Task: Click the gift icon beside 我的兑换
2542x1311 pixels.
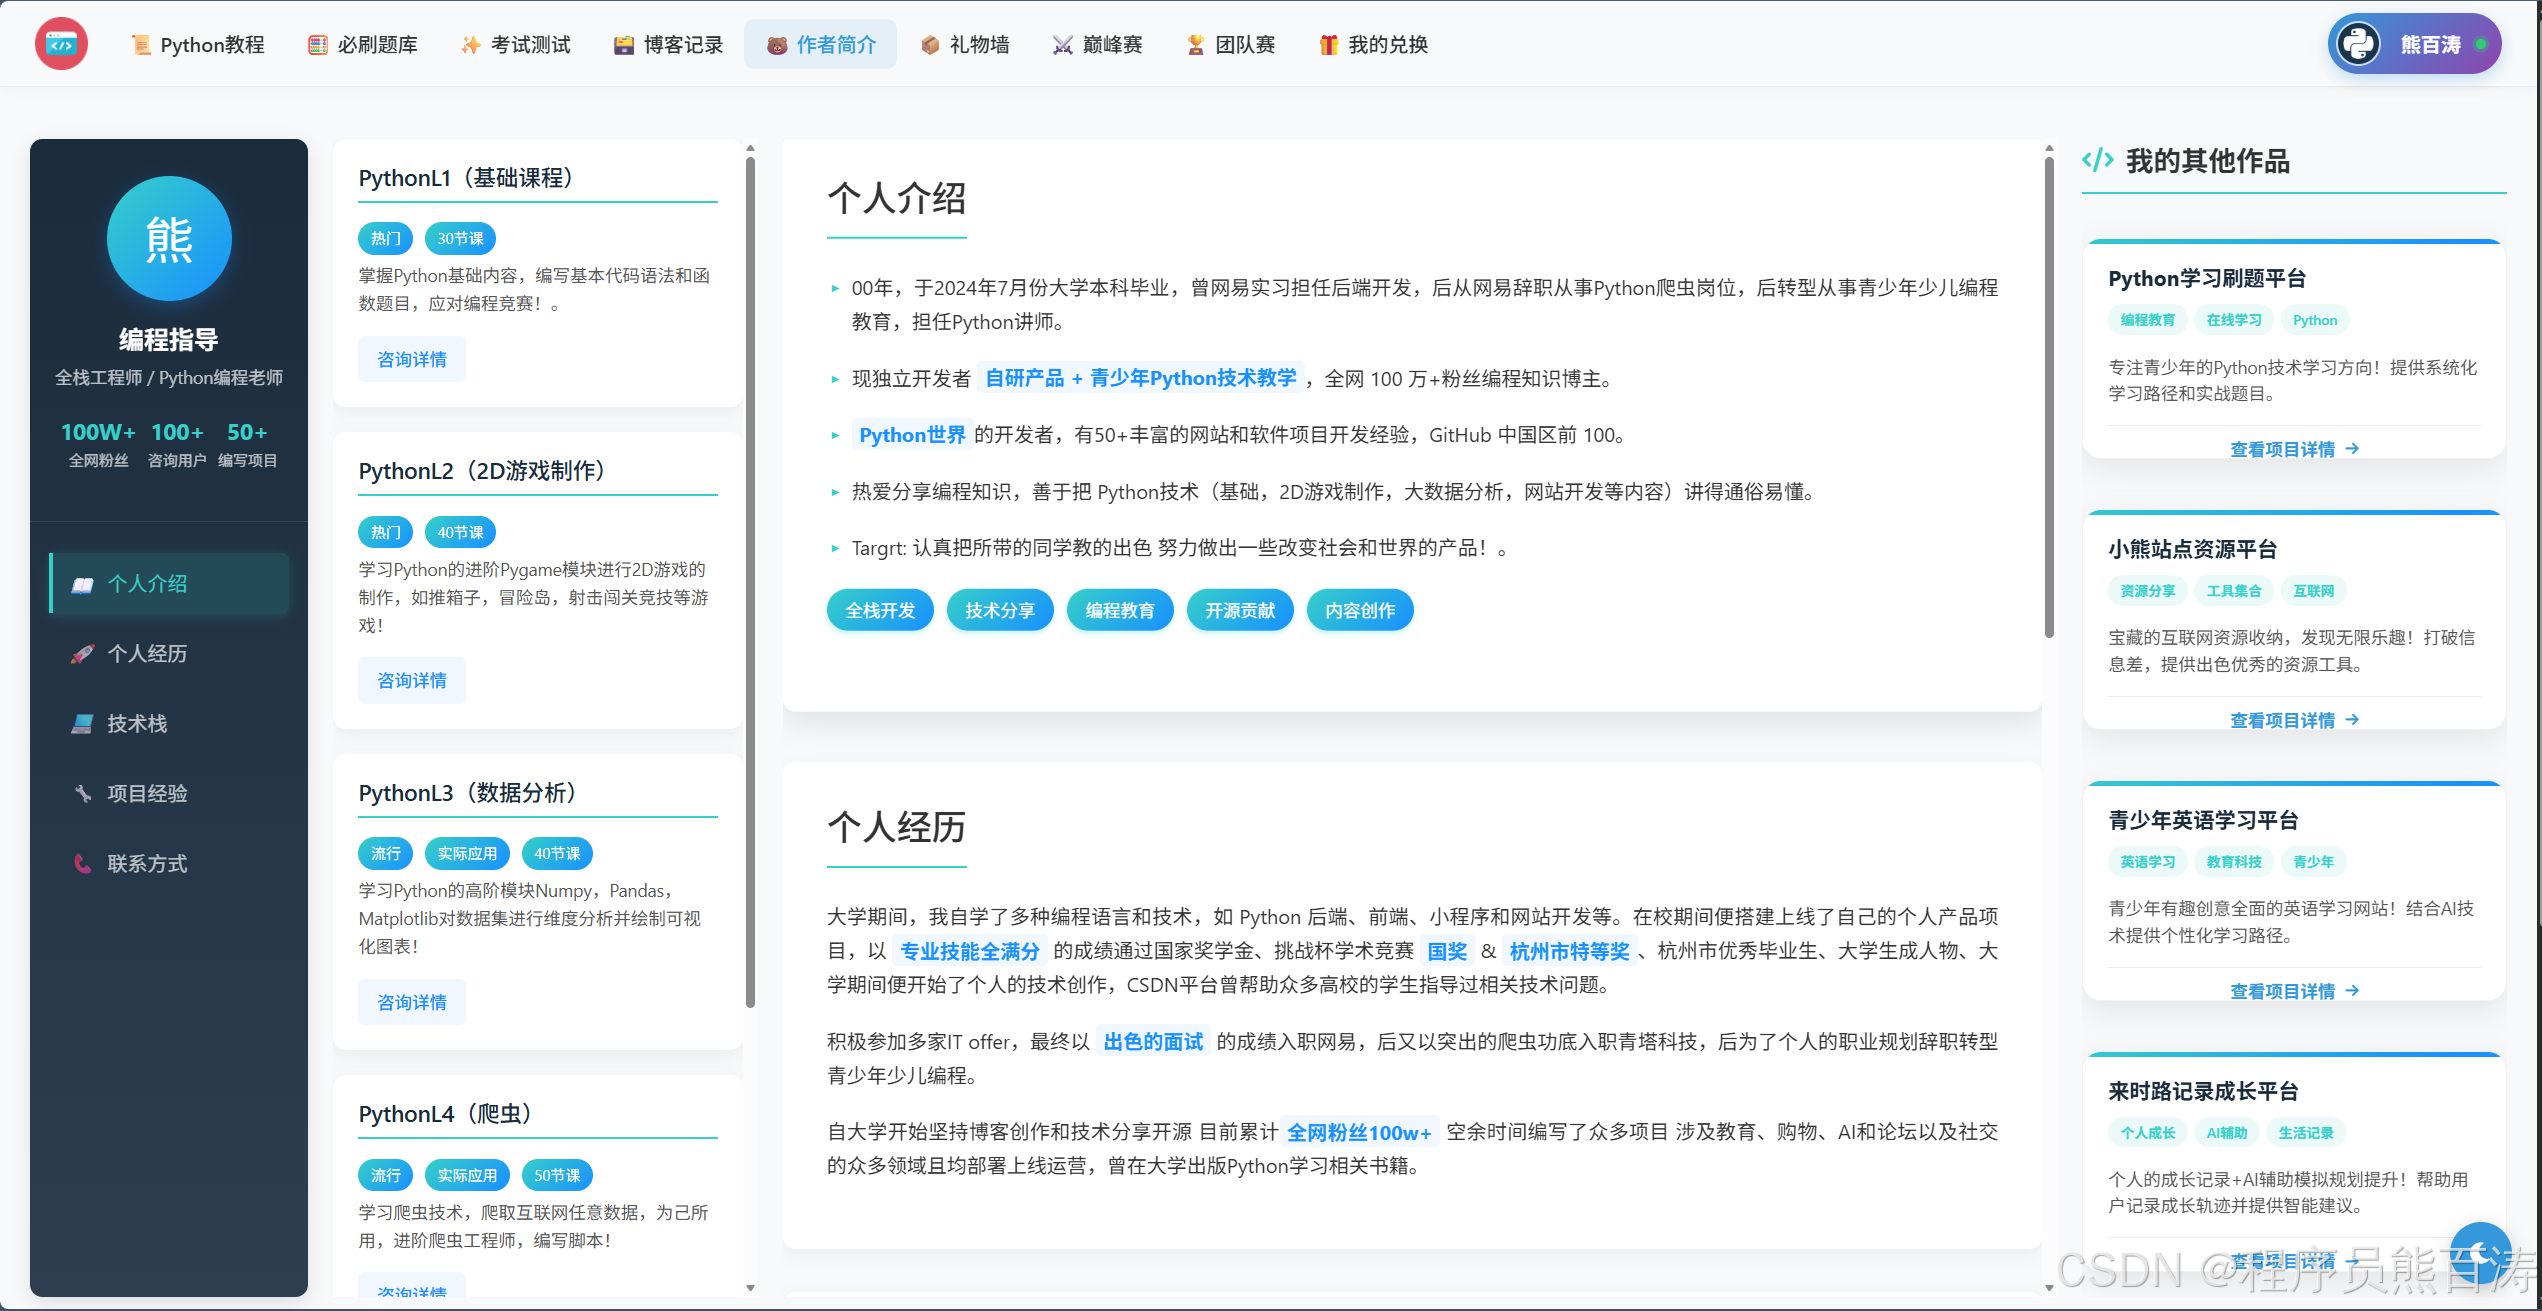Action: [1329, 45]
